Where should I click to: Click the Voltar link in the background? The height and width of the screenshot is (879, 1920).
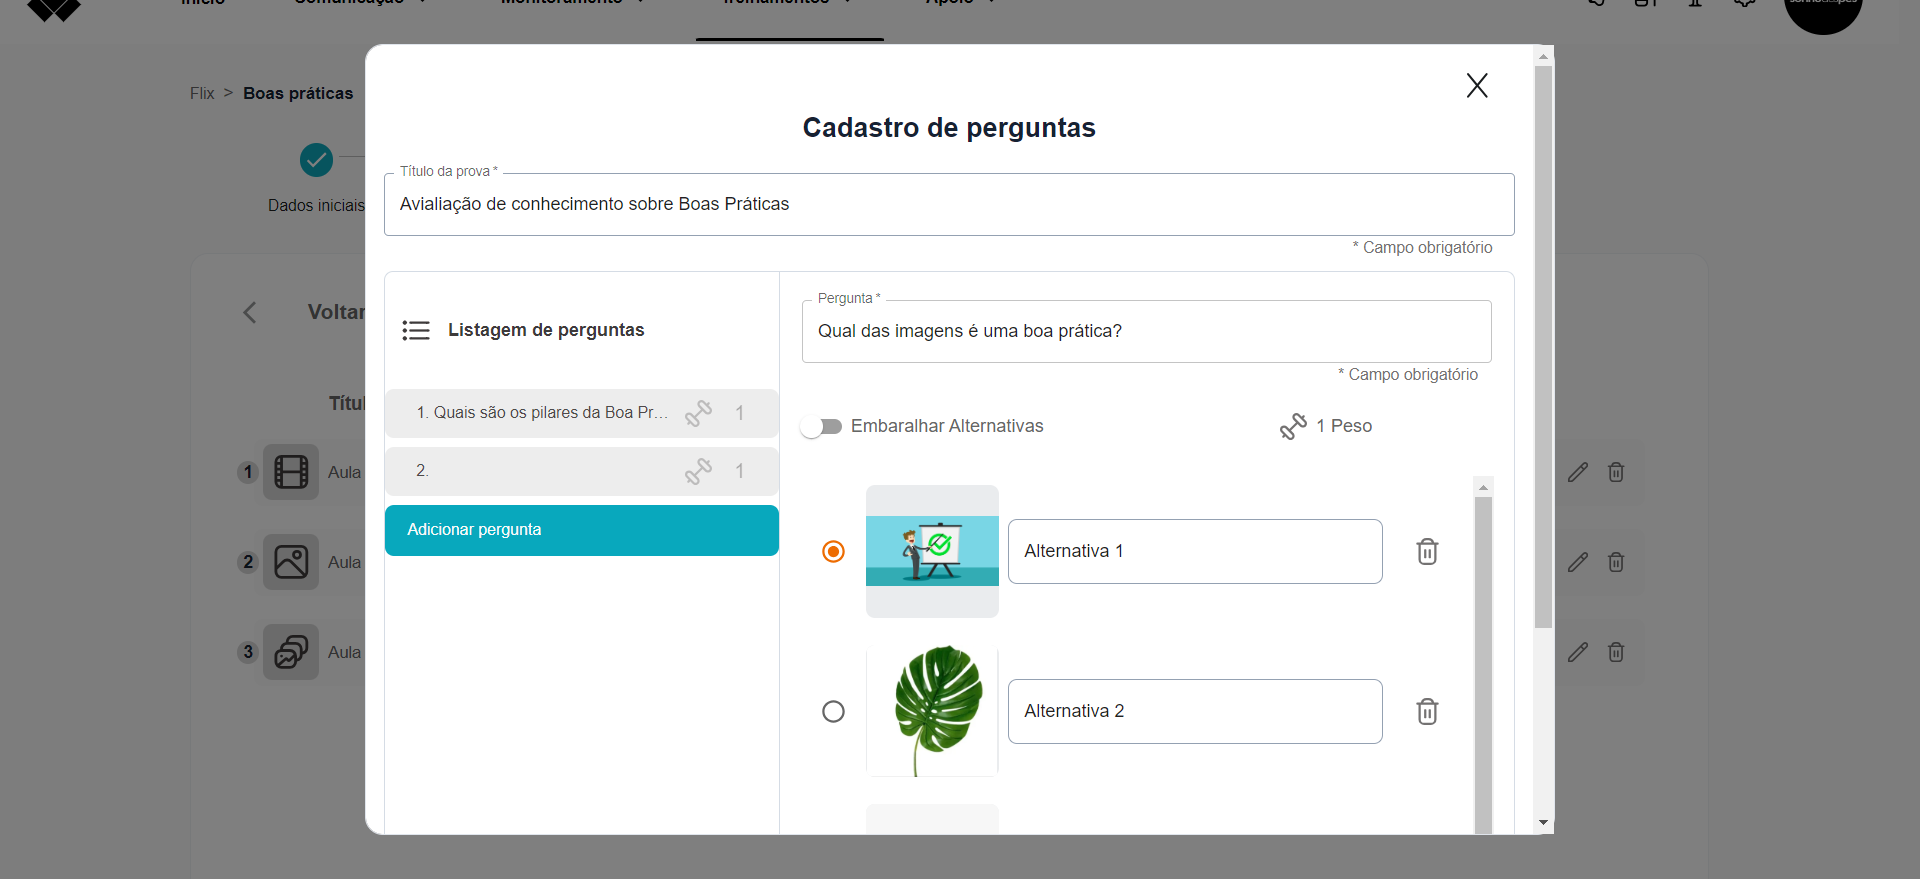[336, 312]
